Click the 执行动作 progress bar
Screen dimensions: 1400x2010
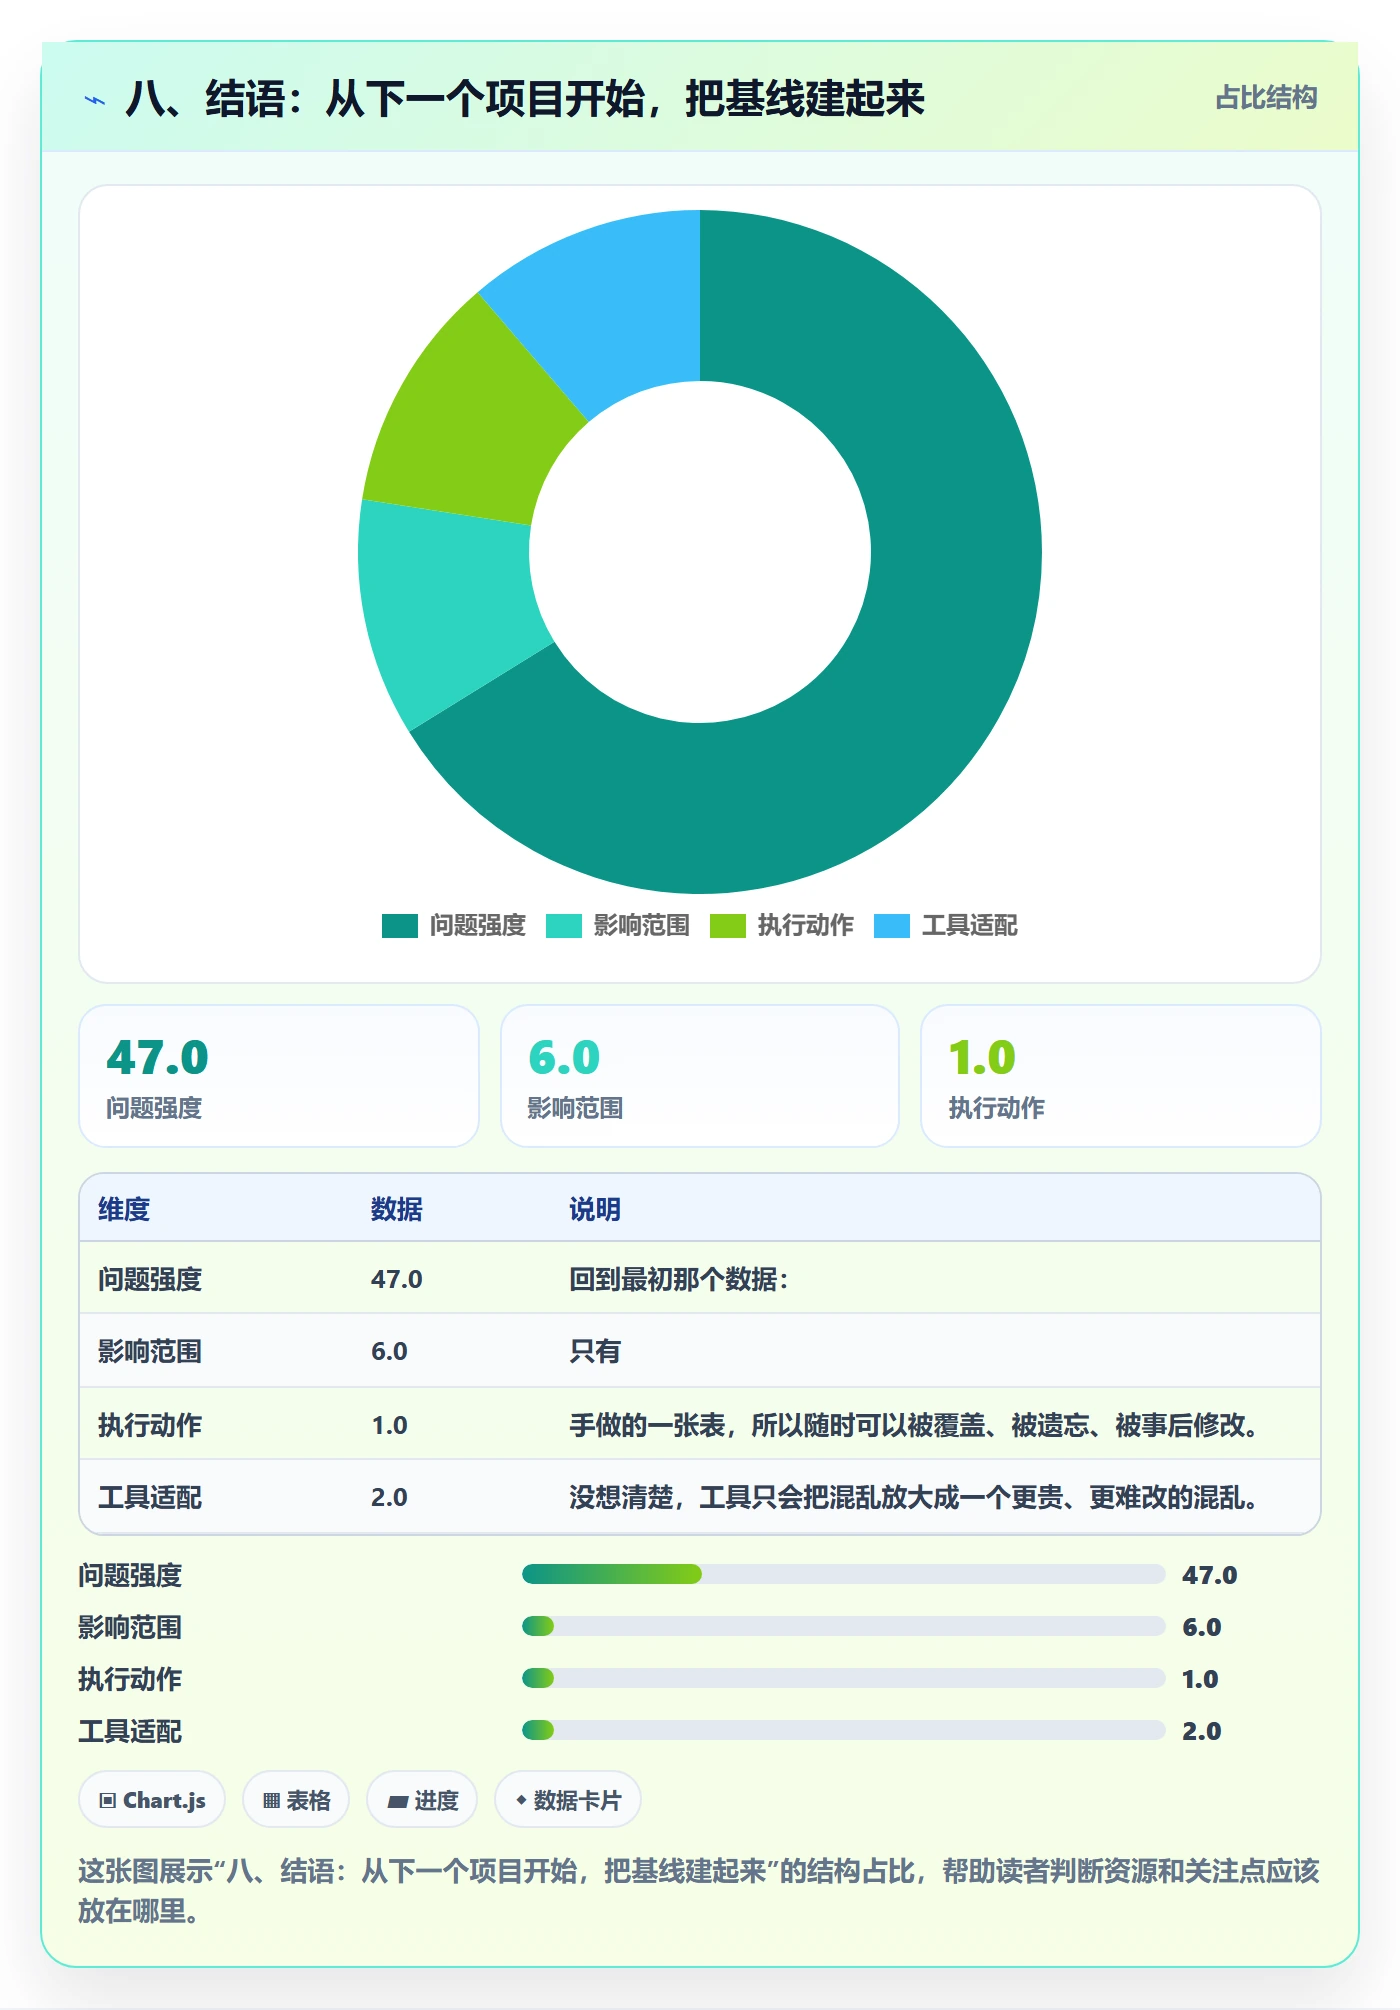click(x=843, y=1679)
